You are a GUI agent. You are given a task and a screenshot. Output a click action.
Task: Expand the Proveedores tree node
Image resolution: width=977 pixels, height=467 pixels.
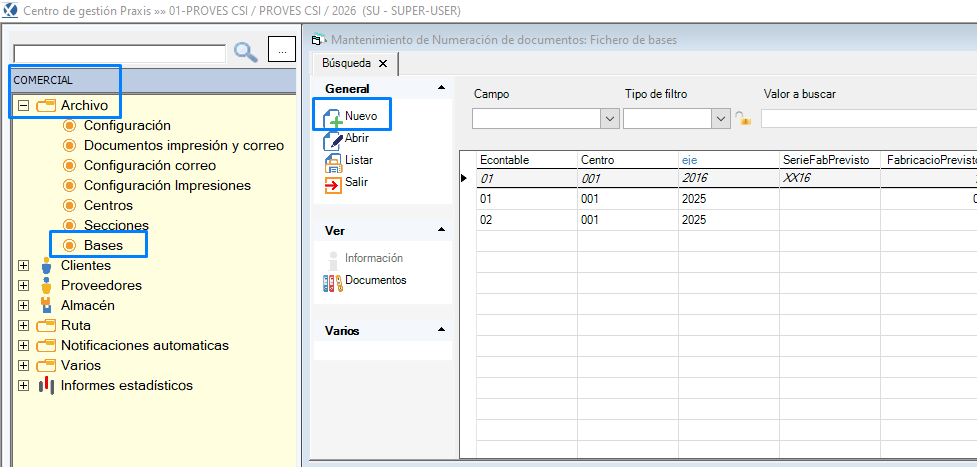coord(24,285)
